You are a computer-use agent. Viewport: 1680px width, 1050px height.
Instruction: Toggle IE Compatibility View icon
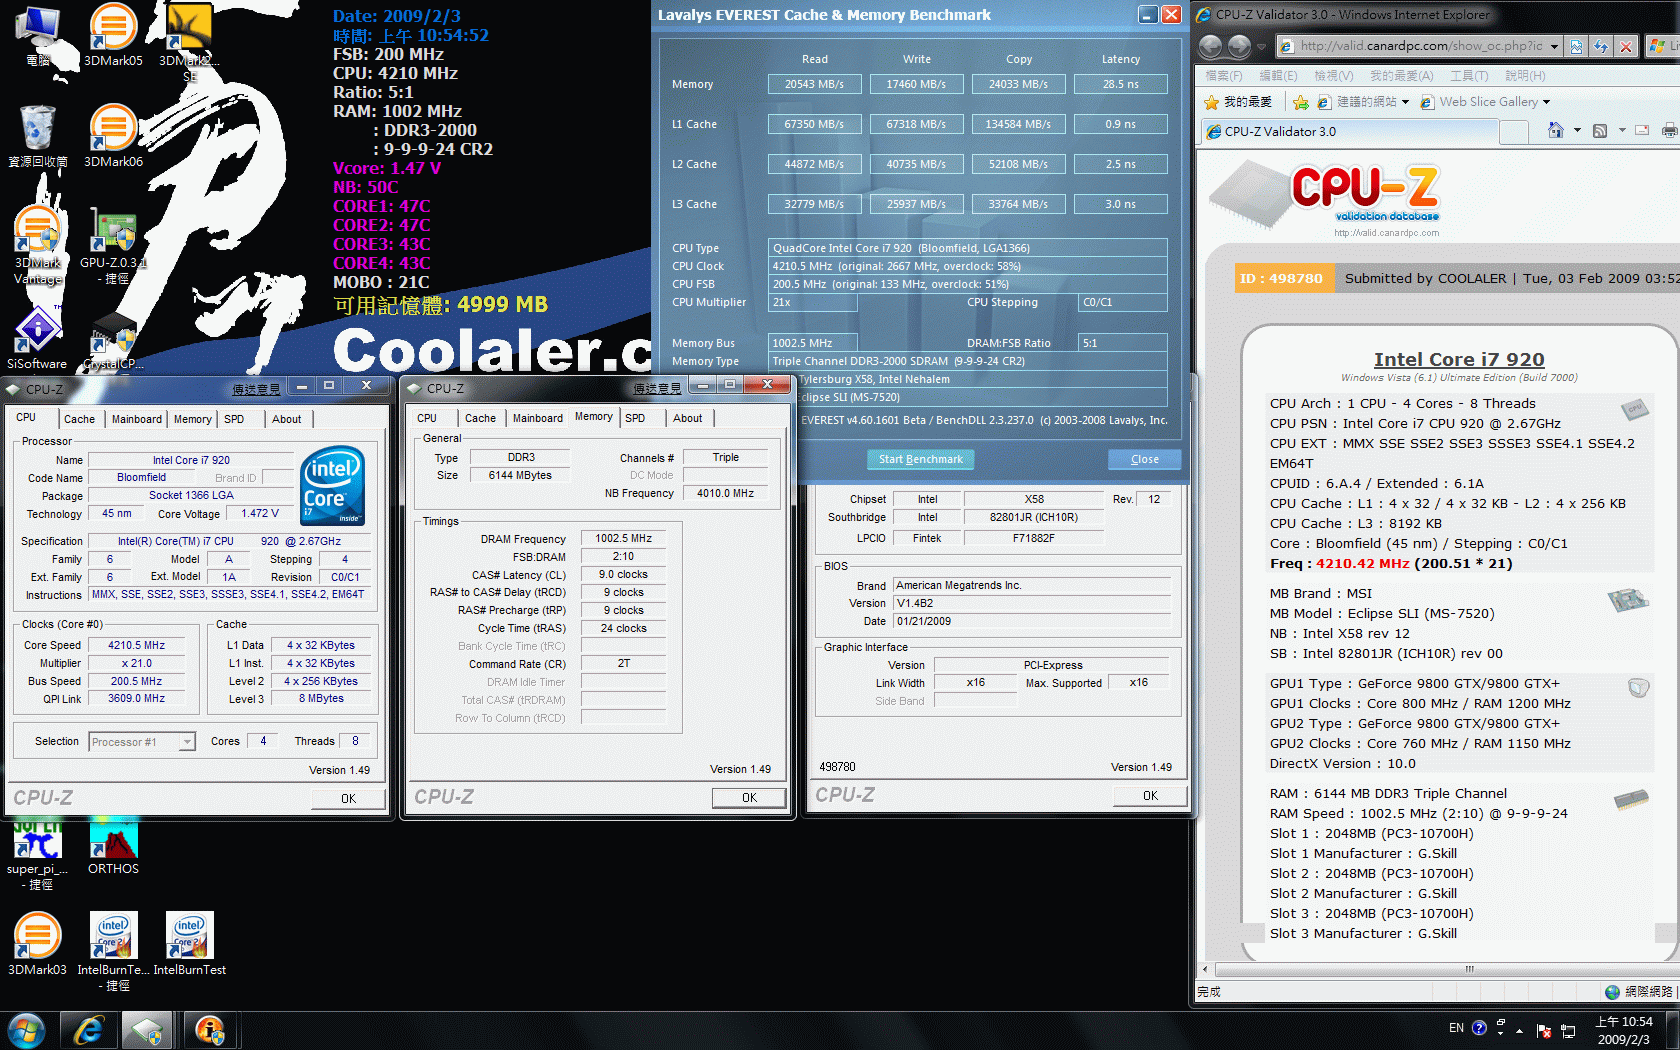tap(1576, 46)
